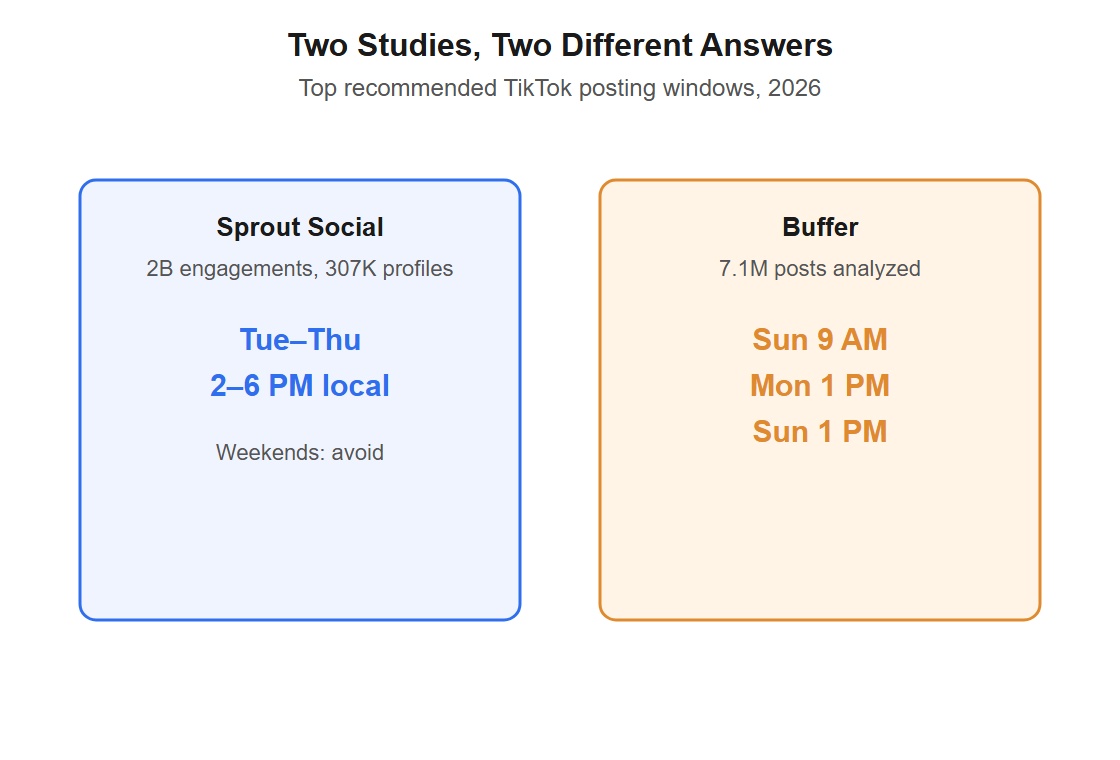
Task: Click the subtitle about TikTok posting windows
Action: (x=560, y=88)
